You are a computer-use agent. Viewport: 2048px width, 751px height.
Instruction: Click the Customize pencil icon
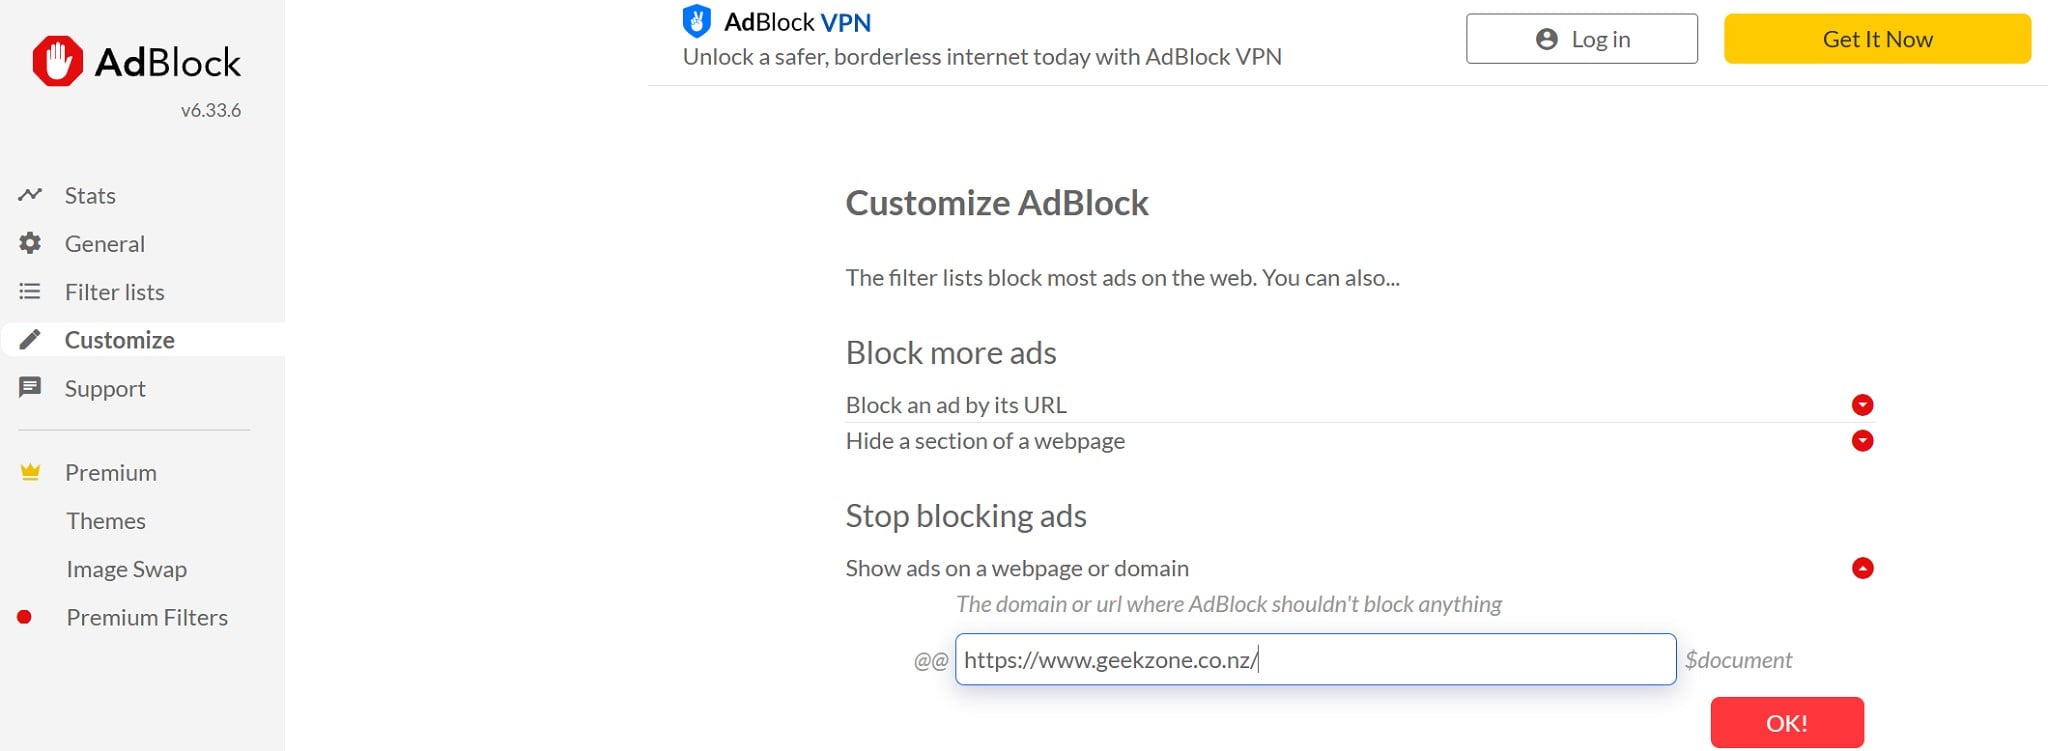coord(30,340)
